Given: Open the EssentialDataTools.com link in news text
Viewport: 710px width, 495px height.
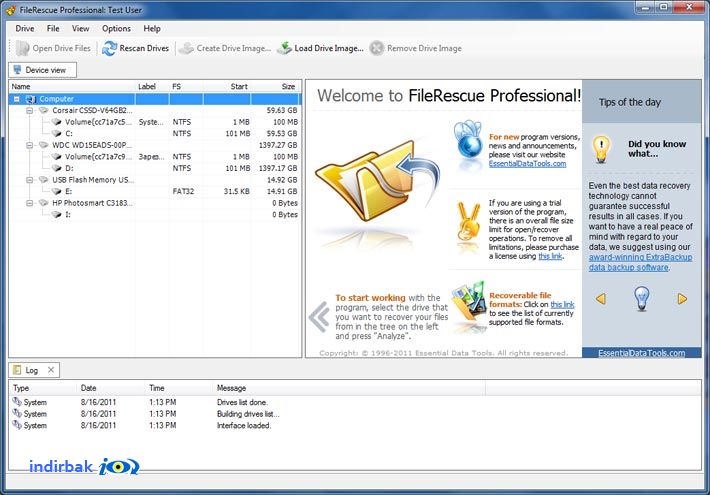Looking at the screenshot, I should point(528,163).
